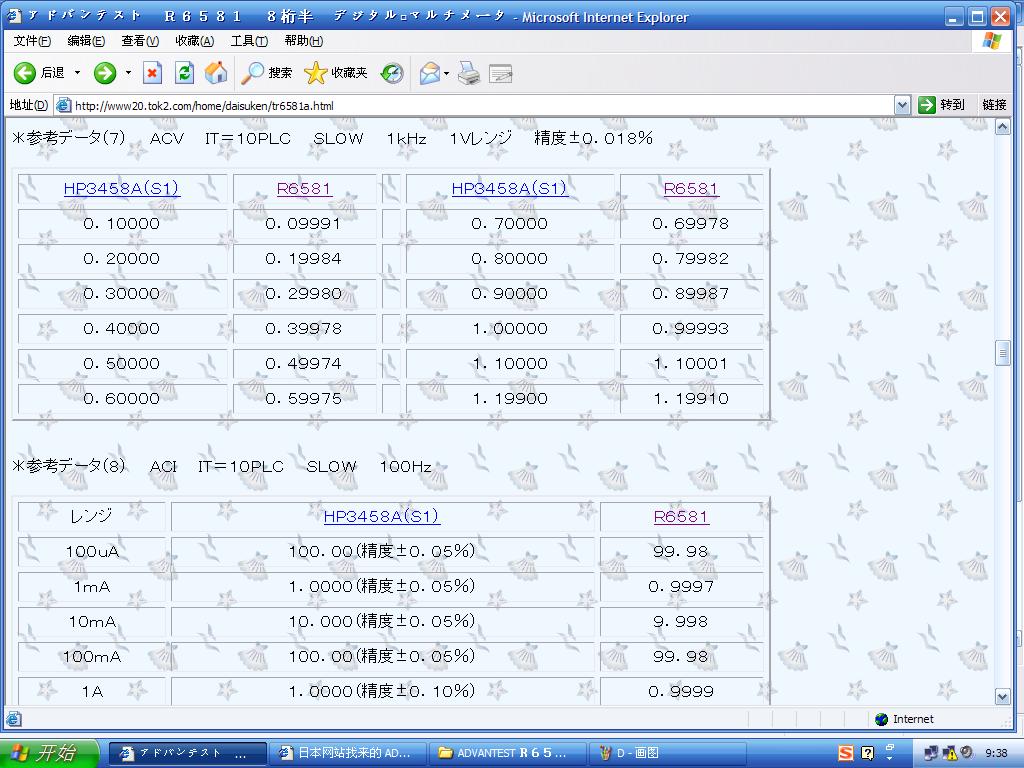Click the scrollbar down arrow
The image size is (1024, 768).
[x=1002, y=697]
